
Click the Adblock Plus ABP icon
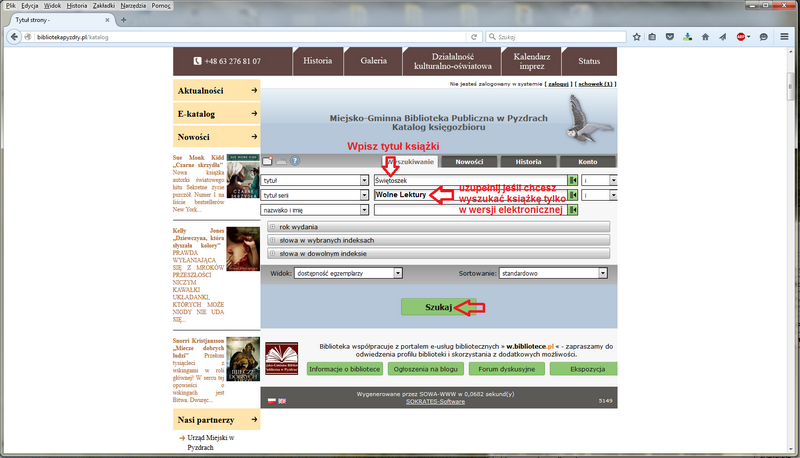(x=741, y=37)
